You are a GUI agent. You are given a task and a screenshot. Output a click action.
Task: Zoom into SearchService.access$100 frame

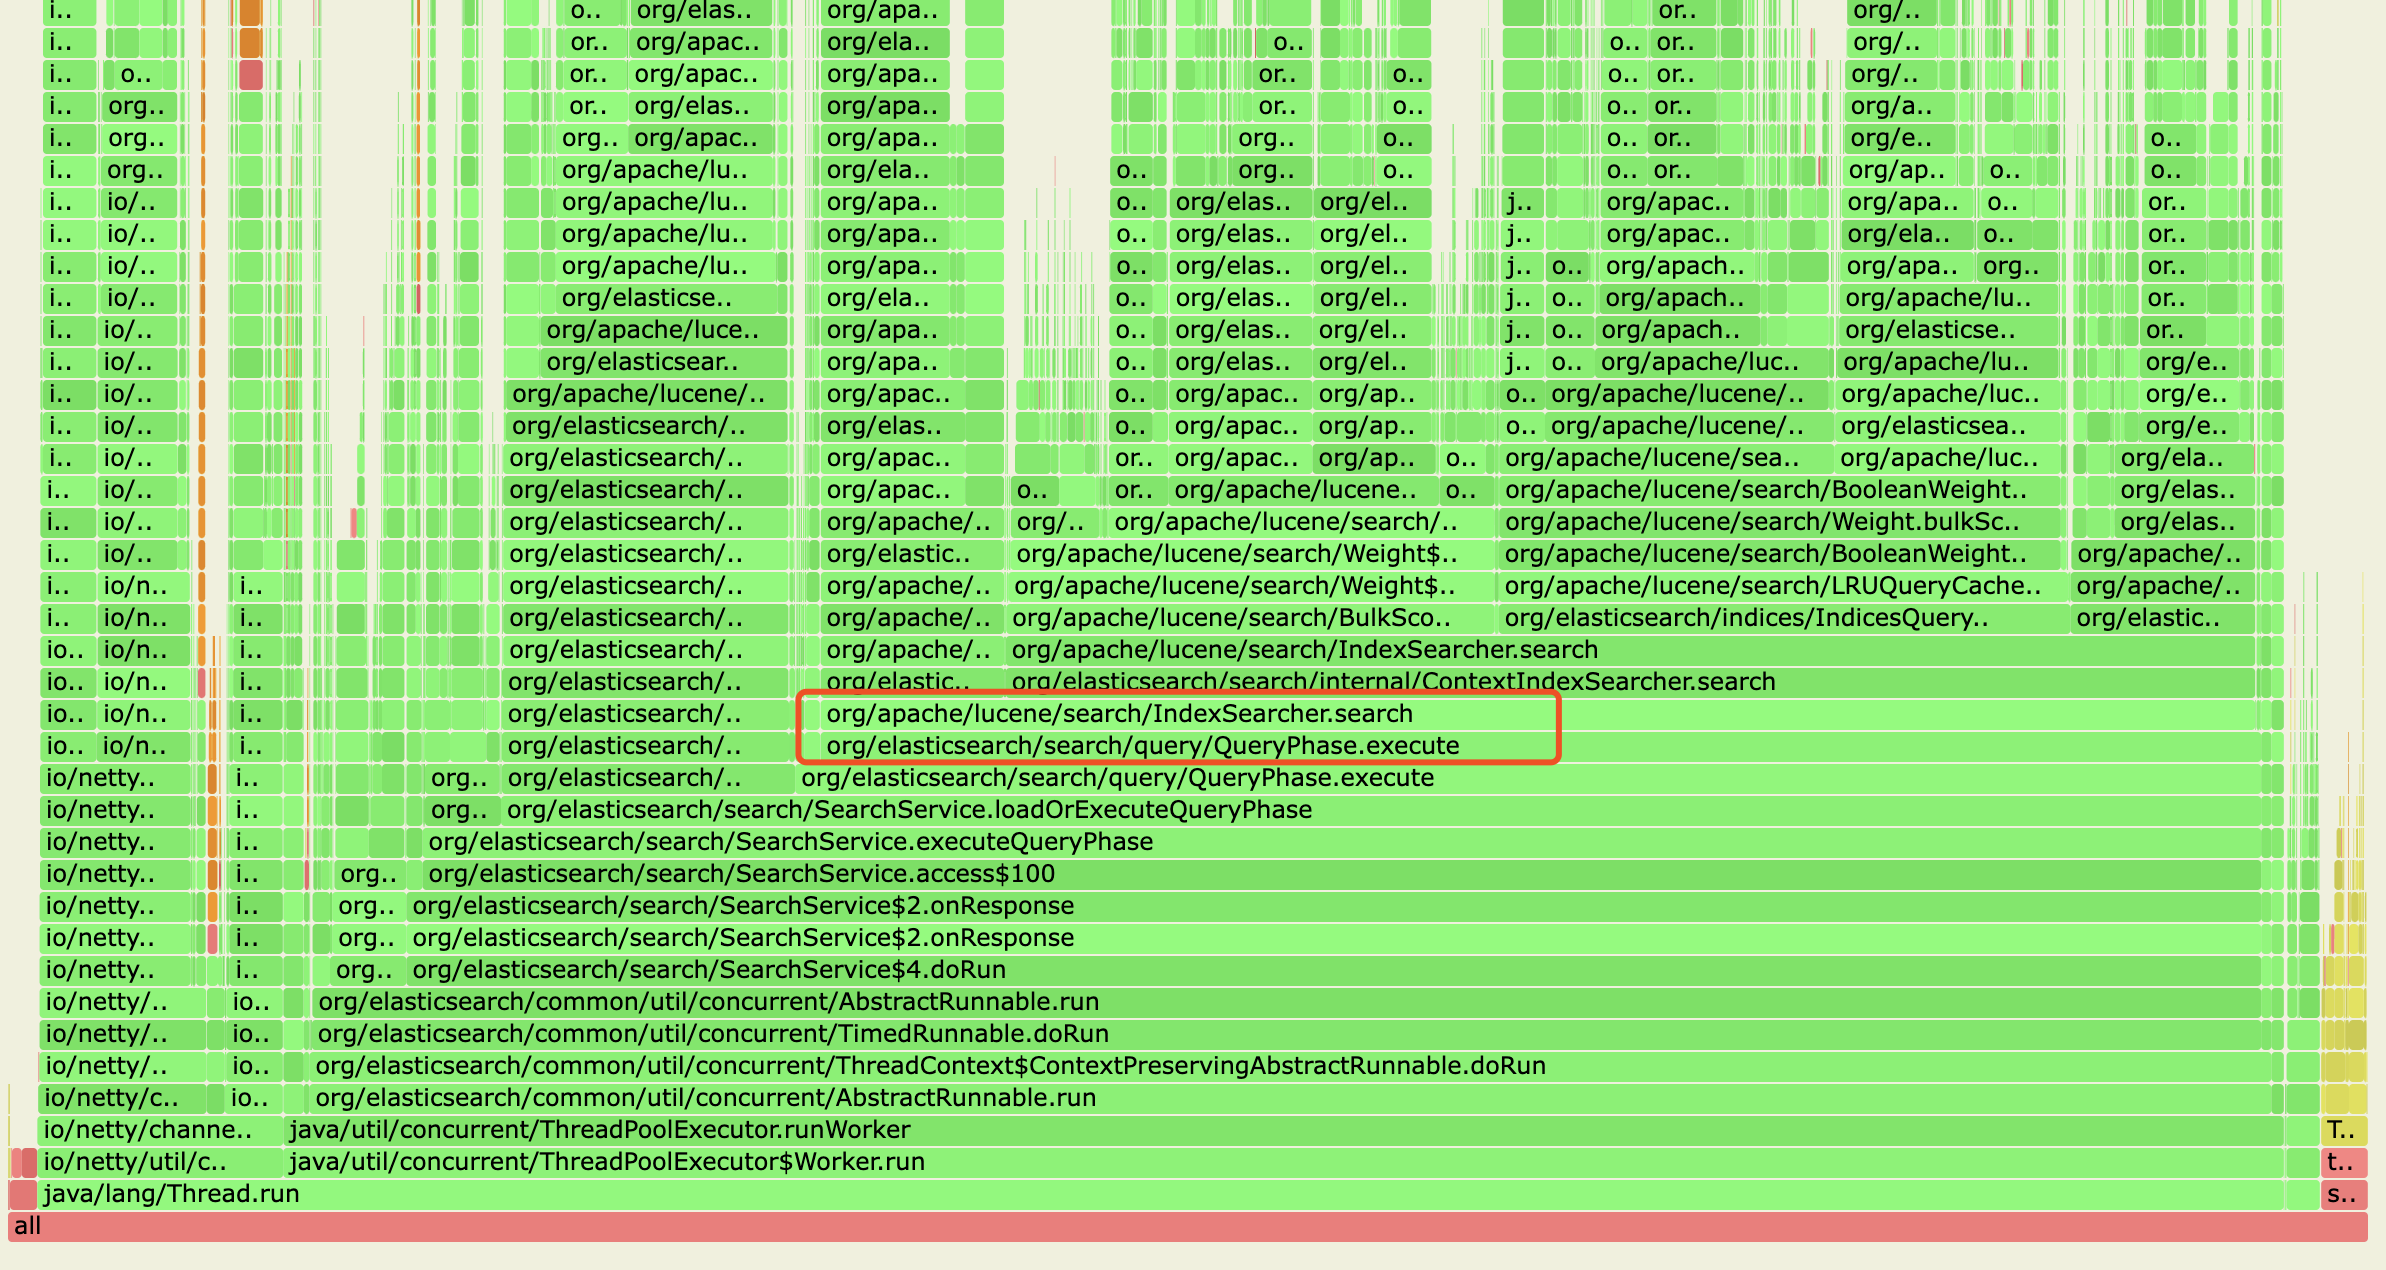(x=1341, y=874)
